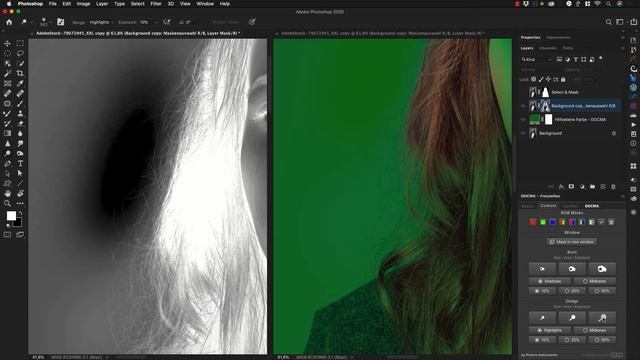This screenshot has width=640, height=360.
Task: Switch to the Paths tab
Action: pos(568,48)
